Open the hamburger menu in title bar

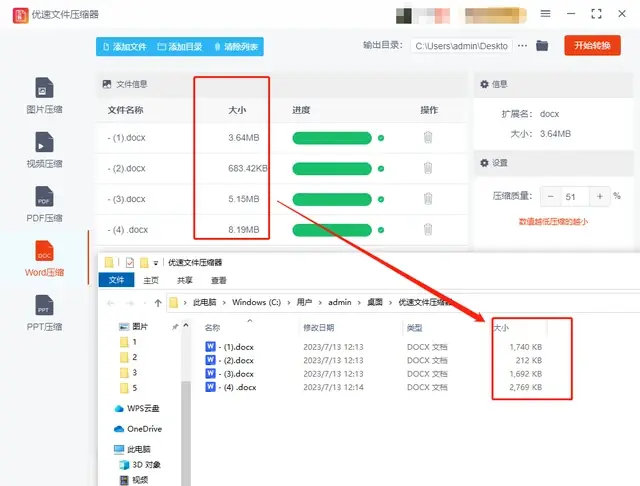tap(545, 14)
